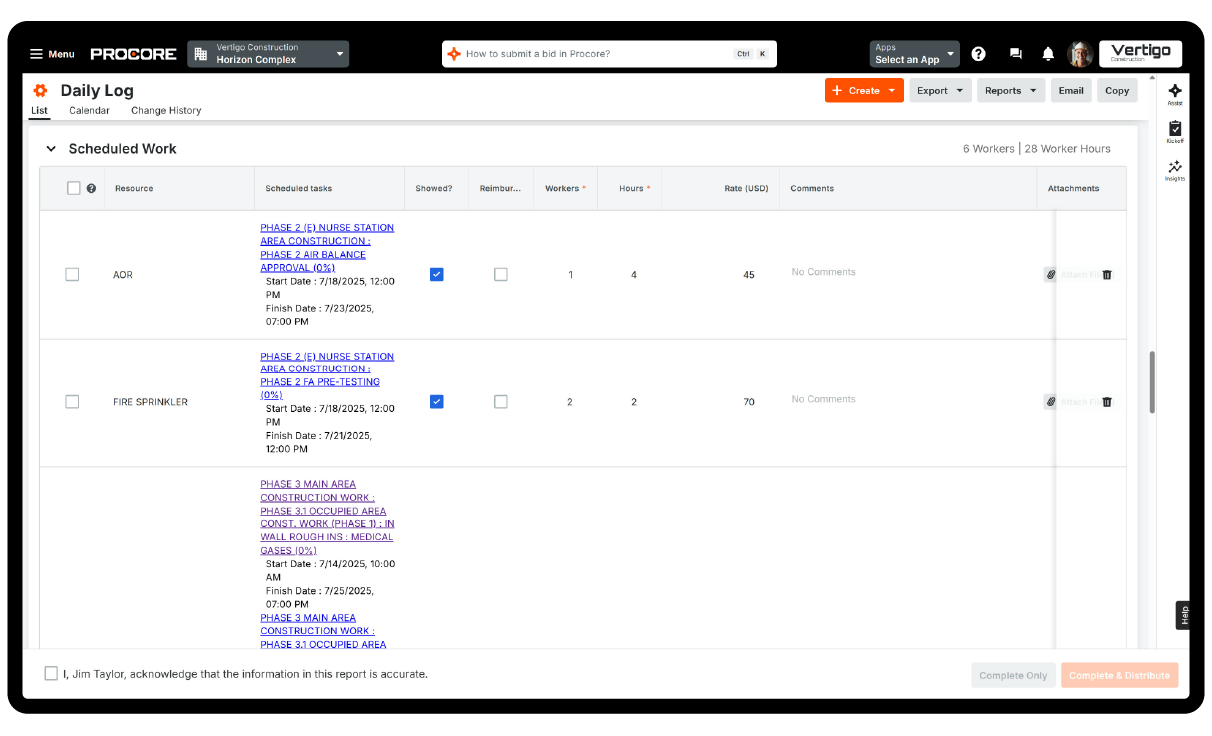The image size is (1212, 736).
Task: Delete the FIRE SPRINKLER row with trash icon
Action: (x=1107, y=402)
